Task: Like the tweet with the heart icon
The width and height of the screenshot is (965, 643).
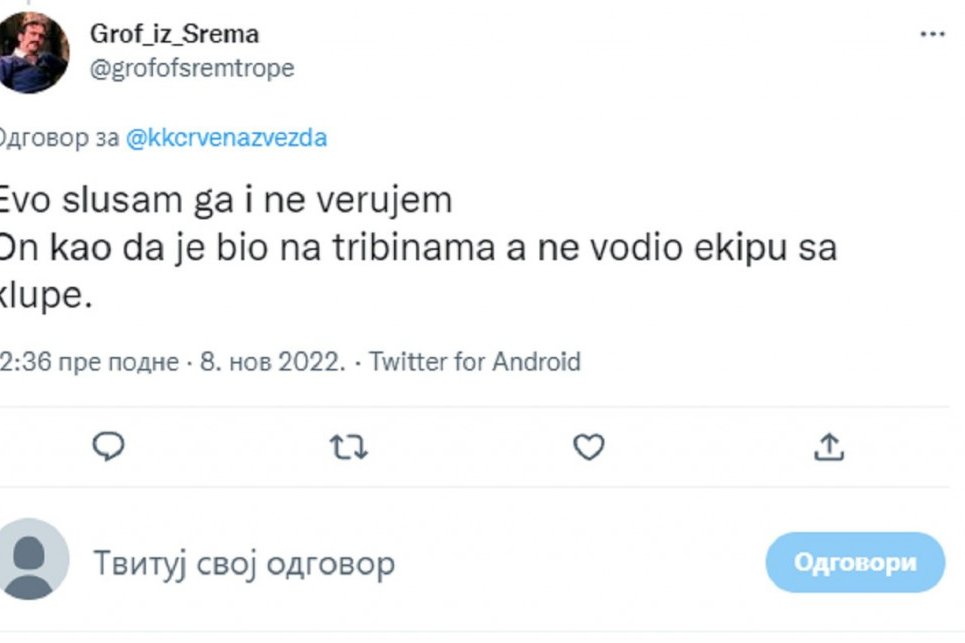Action: [x=588, y=448]
